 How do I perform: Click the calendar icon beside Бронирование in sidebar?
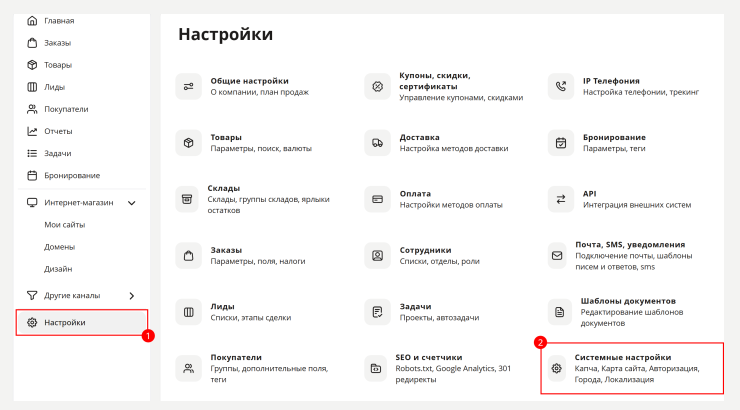click(32, 176)
